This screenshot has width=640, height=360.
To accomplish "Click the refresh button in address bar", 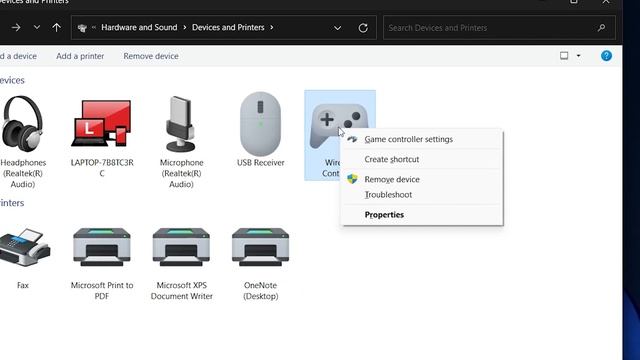I will pyautogui.click(x=363, y=28).
